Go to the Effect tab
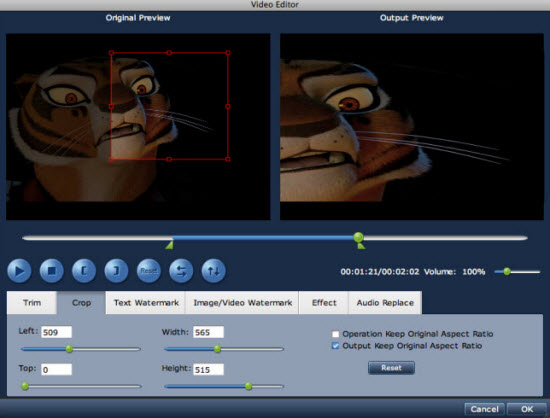This screenshot has height=418, width=550. tap(324, 303)
